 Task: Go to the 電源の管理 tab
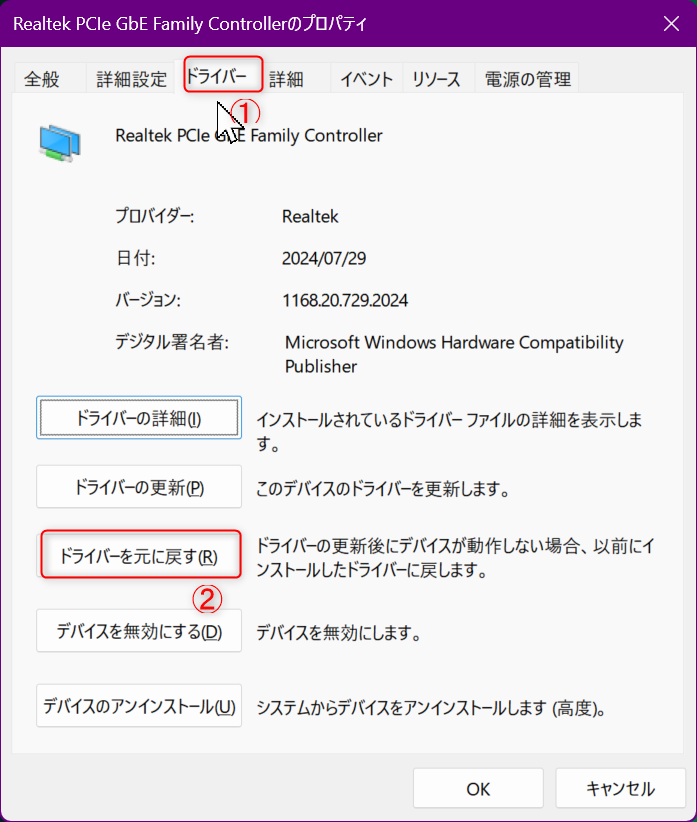(527, 79)
